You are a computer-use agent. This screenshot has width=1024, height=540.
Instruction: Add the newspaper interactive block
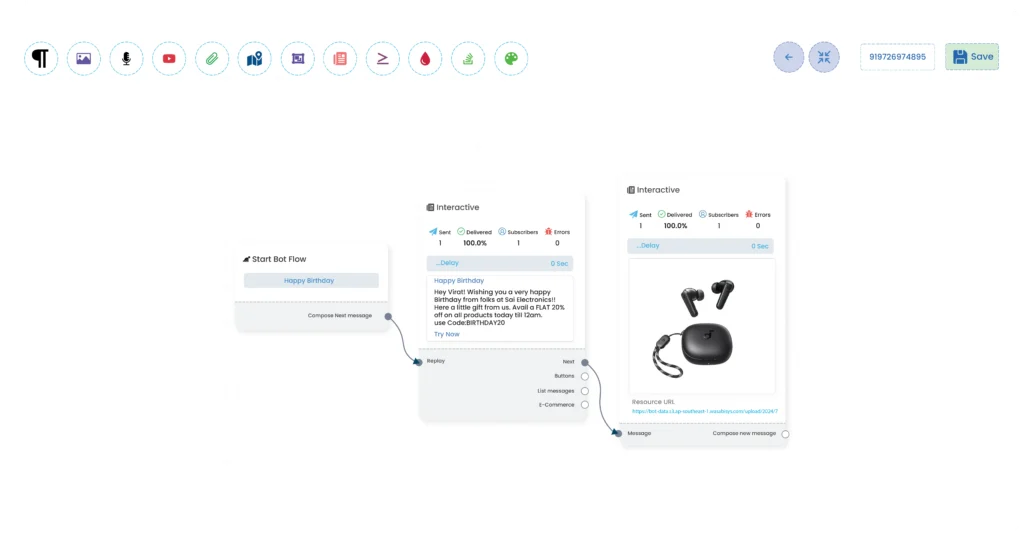340,59
